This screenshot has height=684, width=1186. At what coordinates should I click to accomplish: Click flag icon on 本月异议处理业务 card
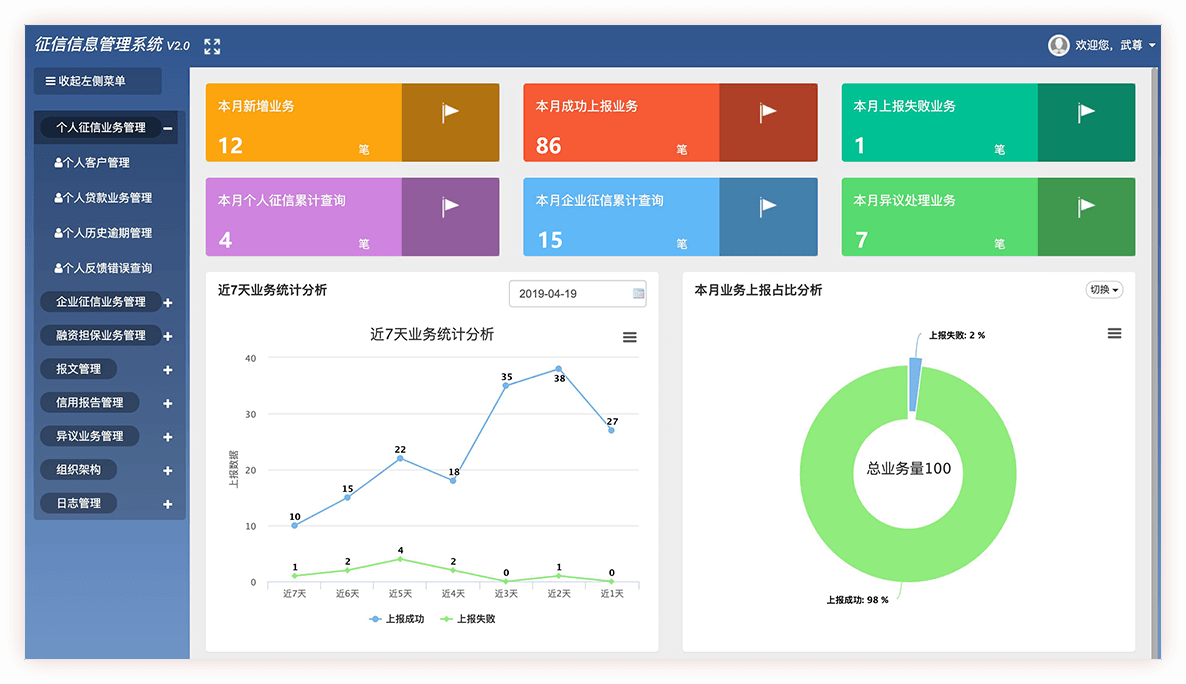(x=1086, y=207)
